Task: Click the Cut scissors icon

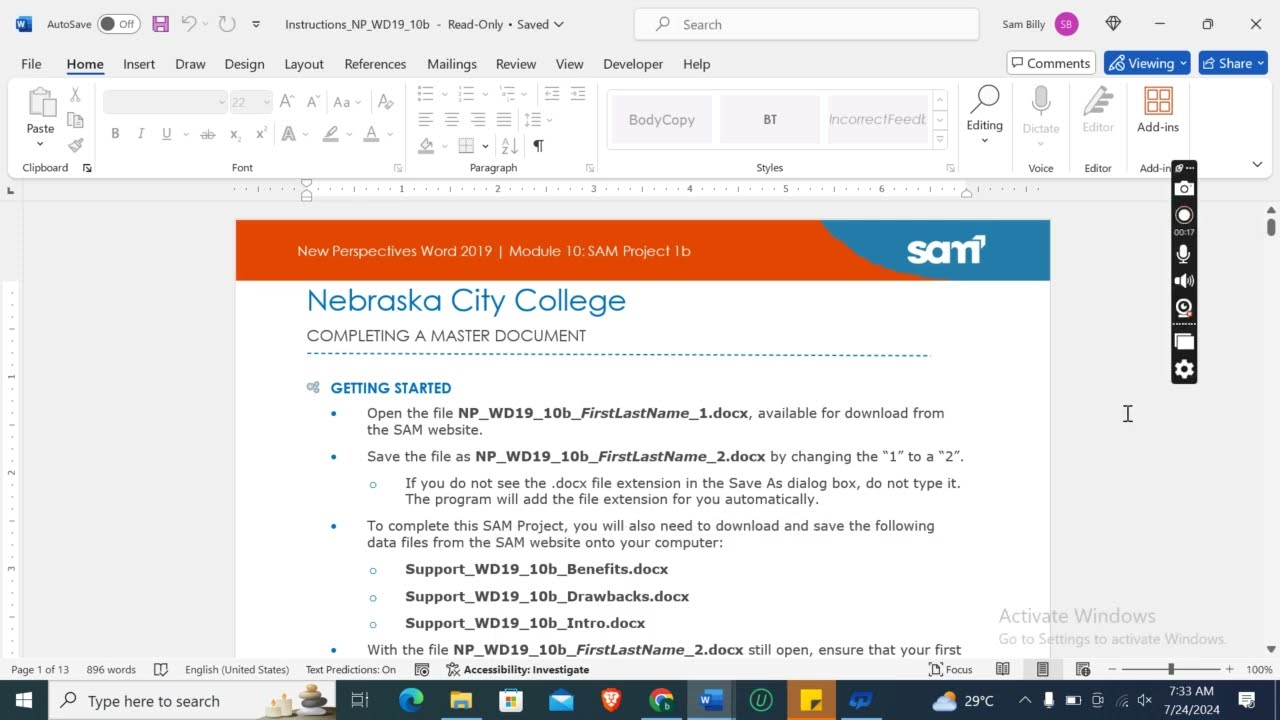Action: [x=75, y=95]
